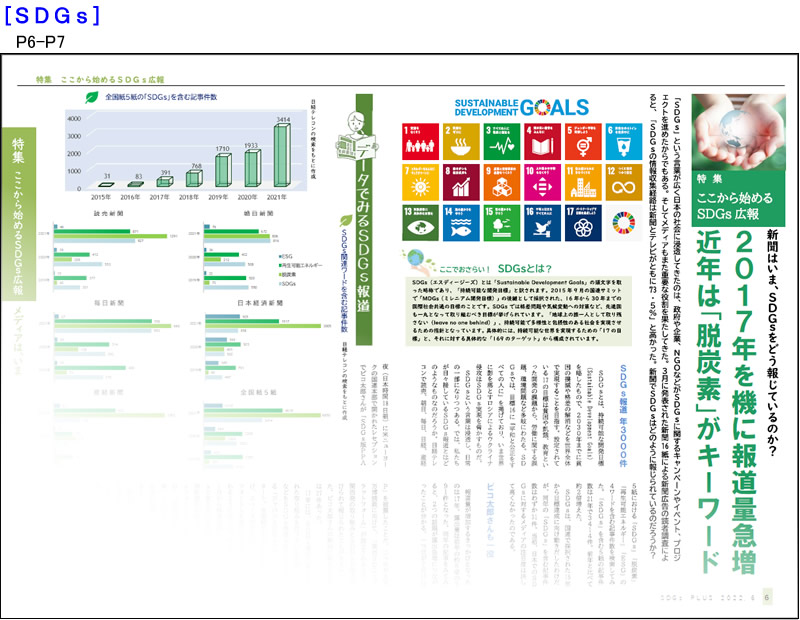
Task: Click the 日本経済新聞 chart title
Action: (x=259, y=303)
